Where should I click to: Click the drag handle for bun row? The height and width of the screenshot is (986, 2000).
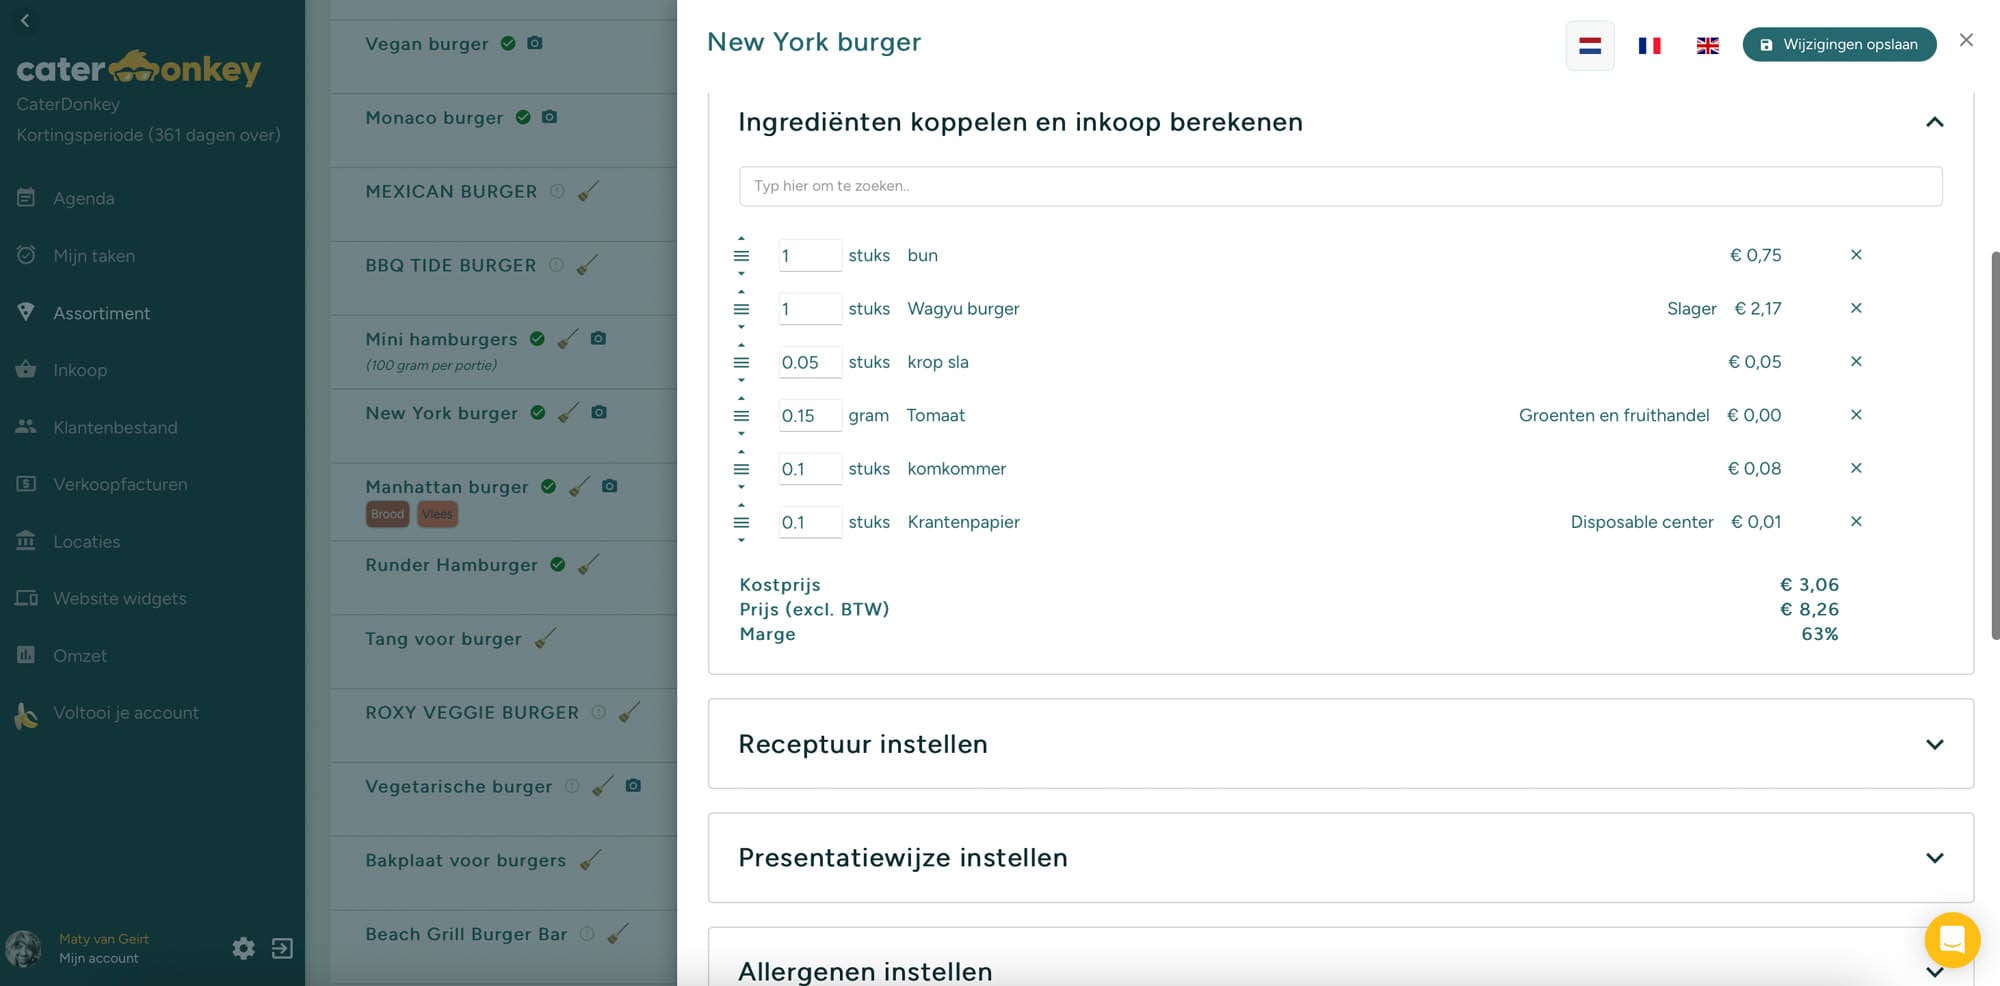pos(741,256)
